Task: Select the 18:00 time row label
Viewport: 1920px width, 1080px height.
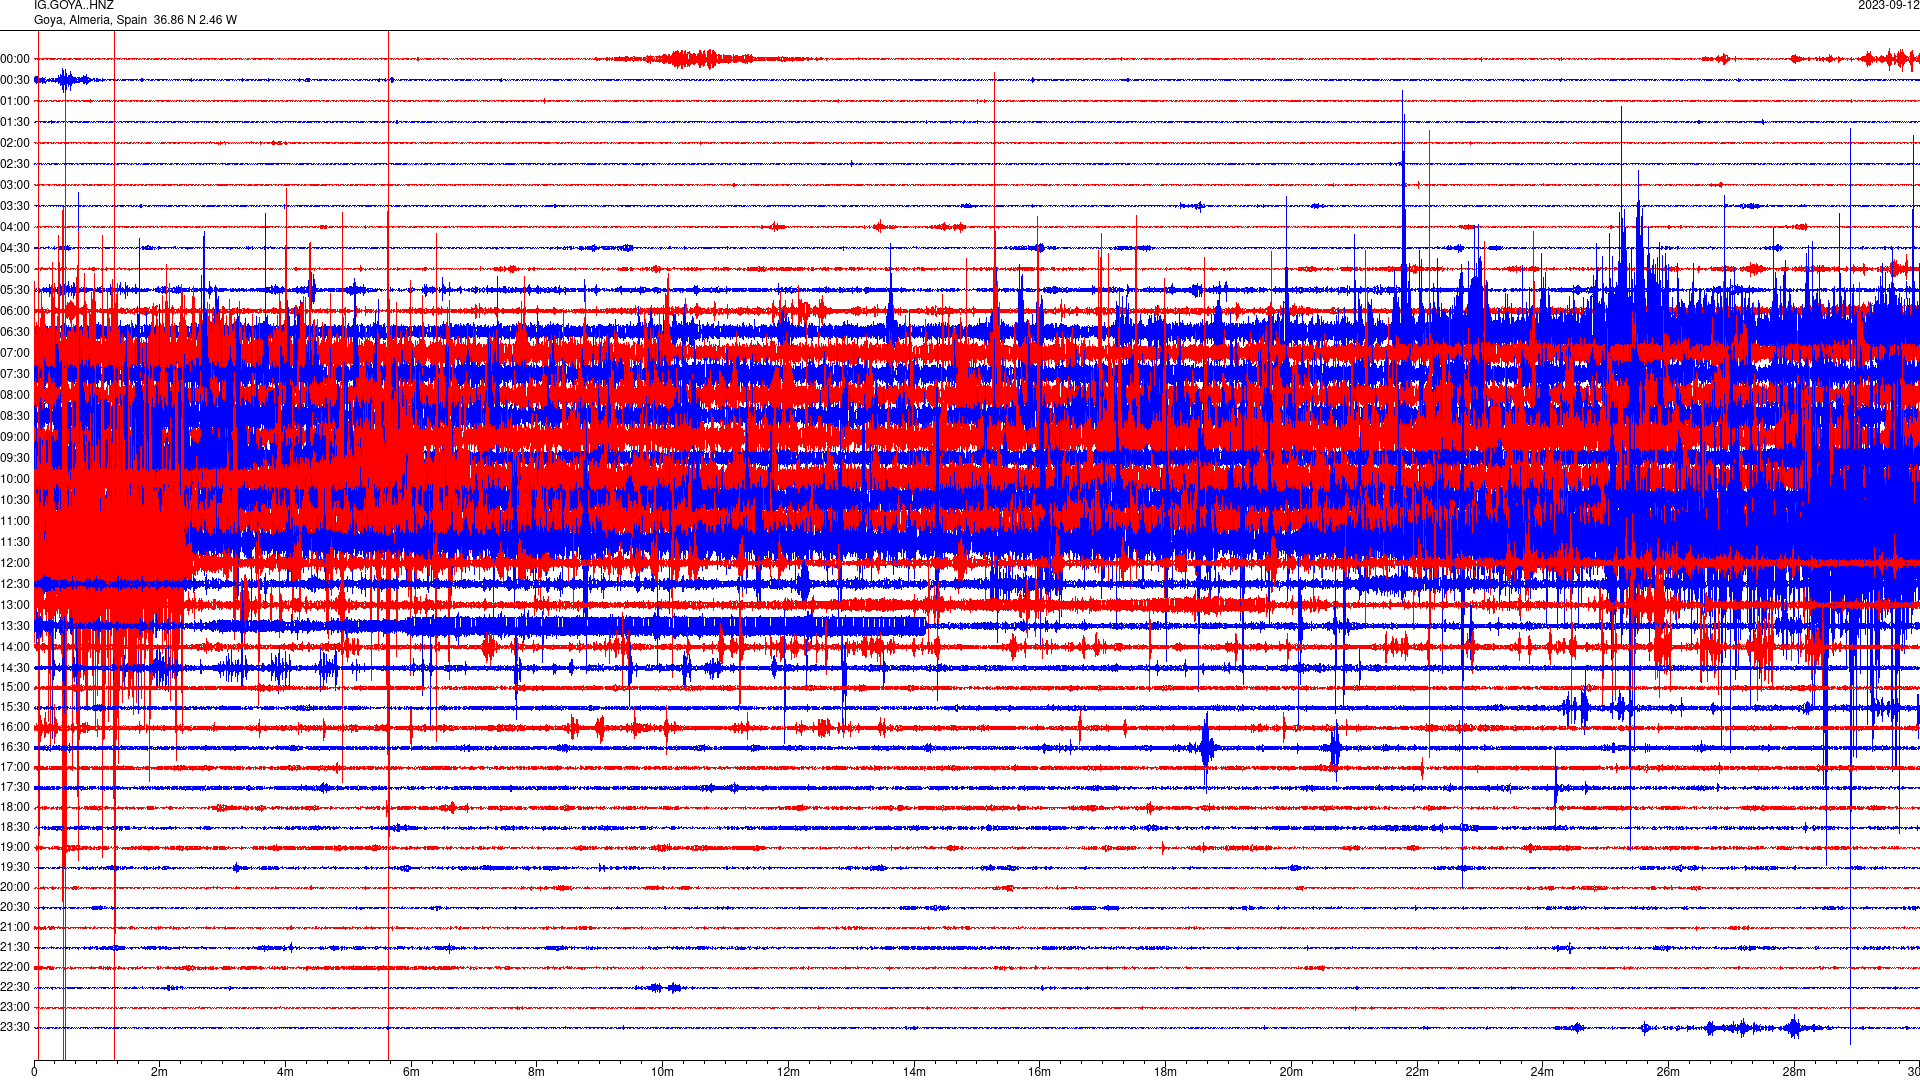Action: tap(15, 807)
